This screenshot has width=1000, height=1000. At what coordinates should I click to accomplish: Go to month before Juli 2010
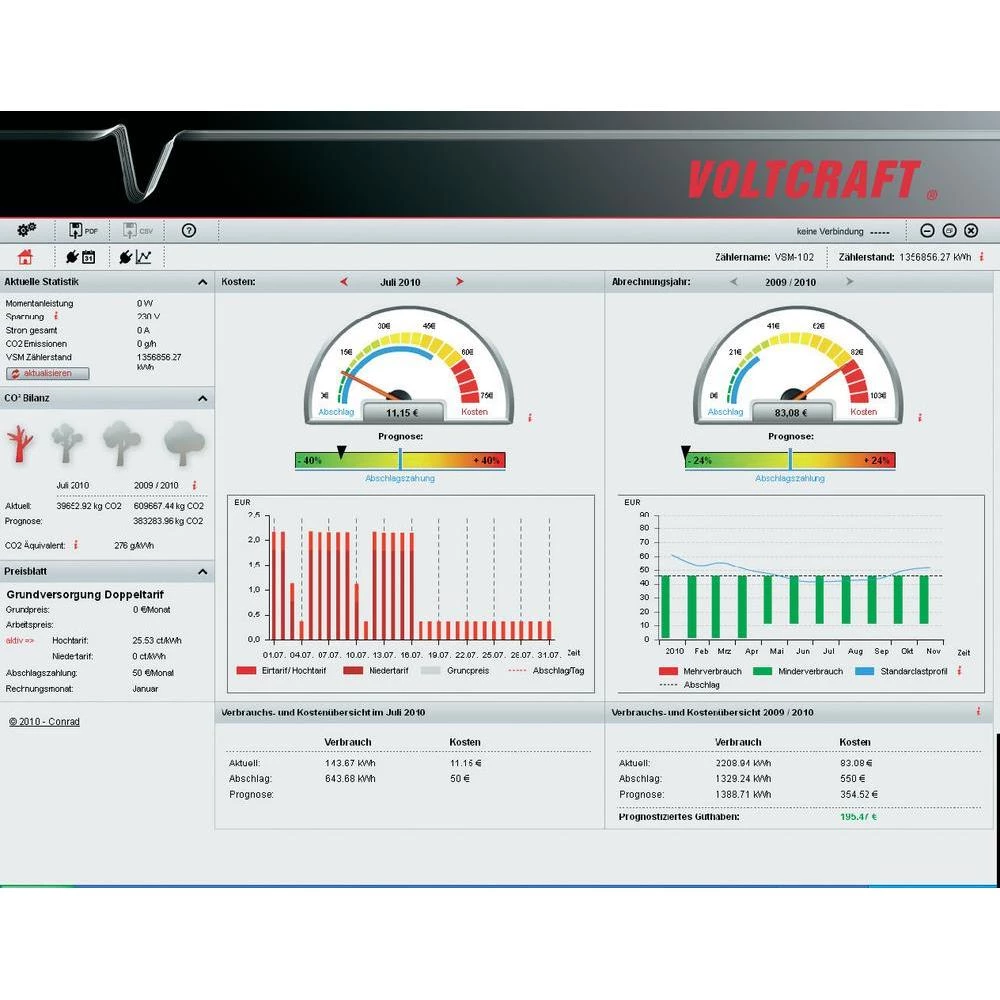[x=344, y=282]
